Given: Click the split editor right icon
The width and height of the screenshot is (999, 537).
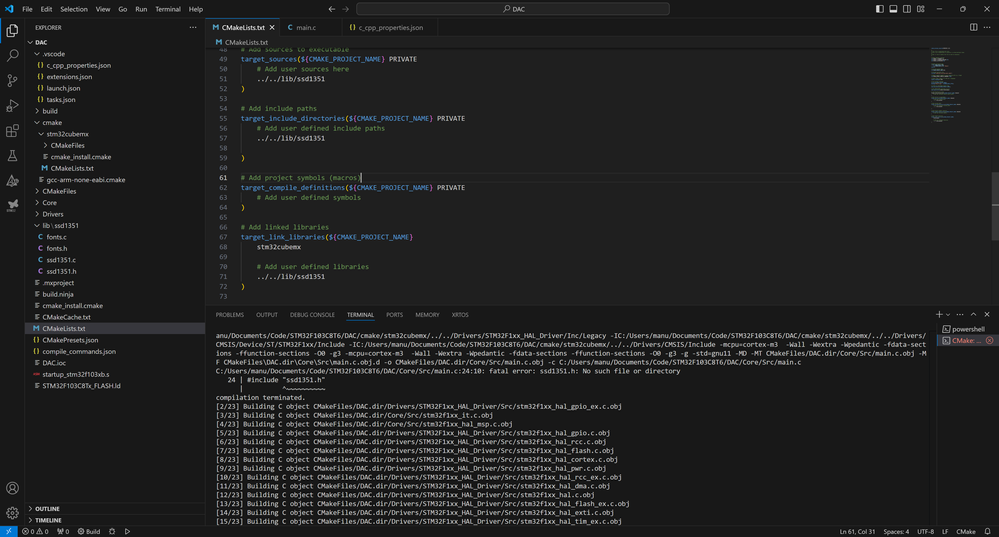Looking at the screenshot, I should [x=974, y=27].
